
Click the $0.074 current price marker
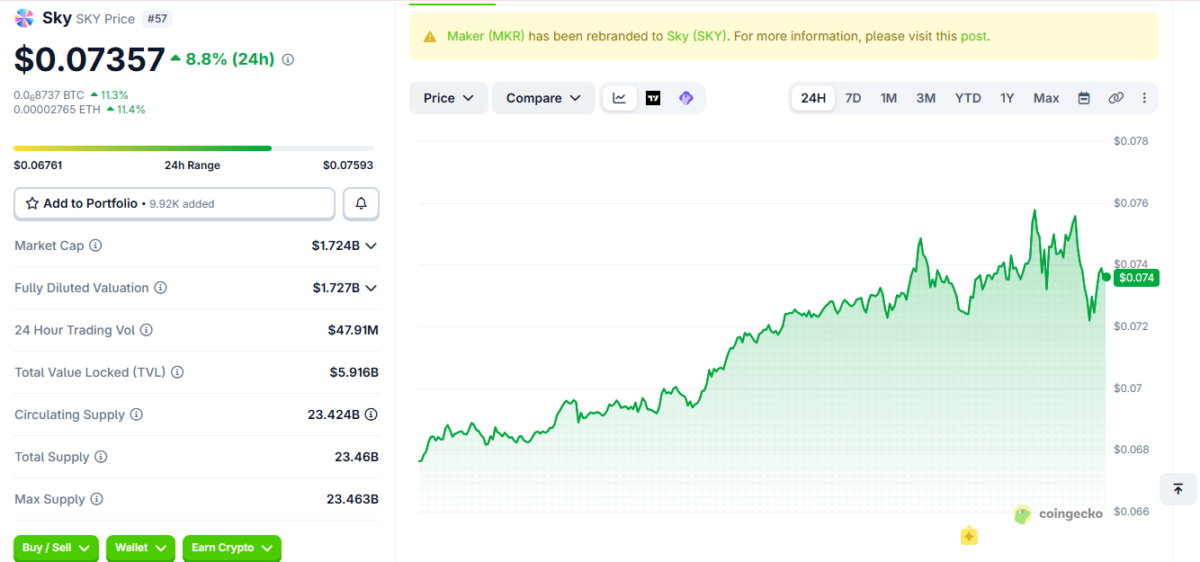1137,278
